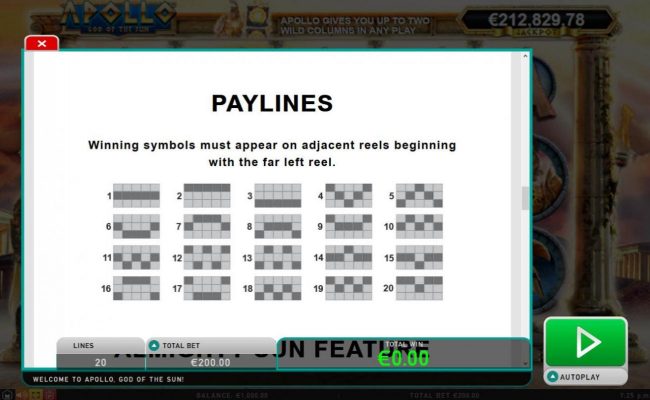Select payline 6 diagram
The height and width of the screenshot is (400, 650).
(x=136, y=226)
